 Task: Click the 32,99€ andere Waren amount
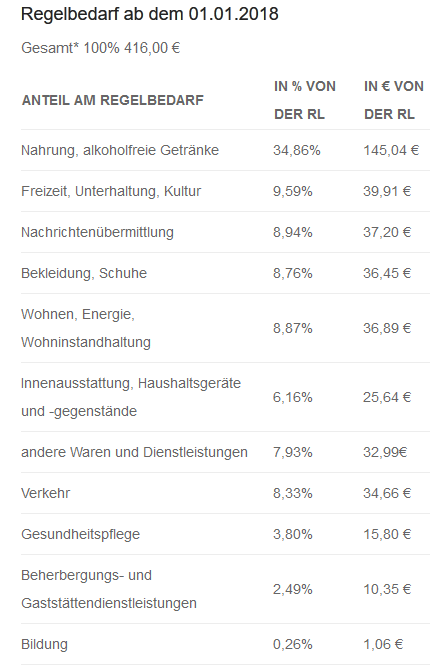[385, 452]
